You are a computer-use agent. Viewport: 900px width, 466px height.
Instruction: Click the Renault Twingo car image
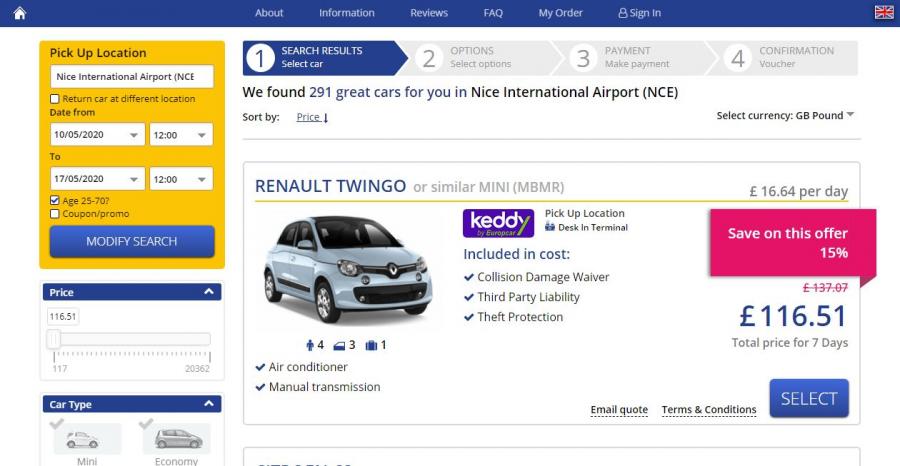347,269
